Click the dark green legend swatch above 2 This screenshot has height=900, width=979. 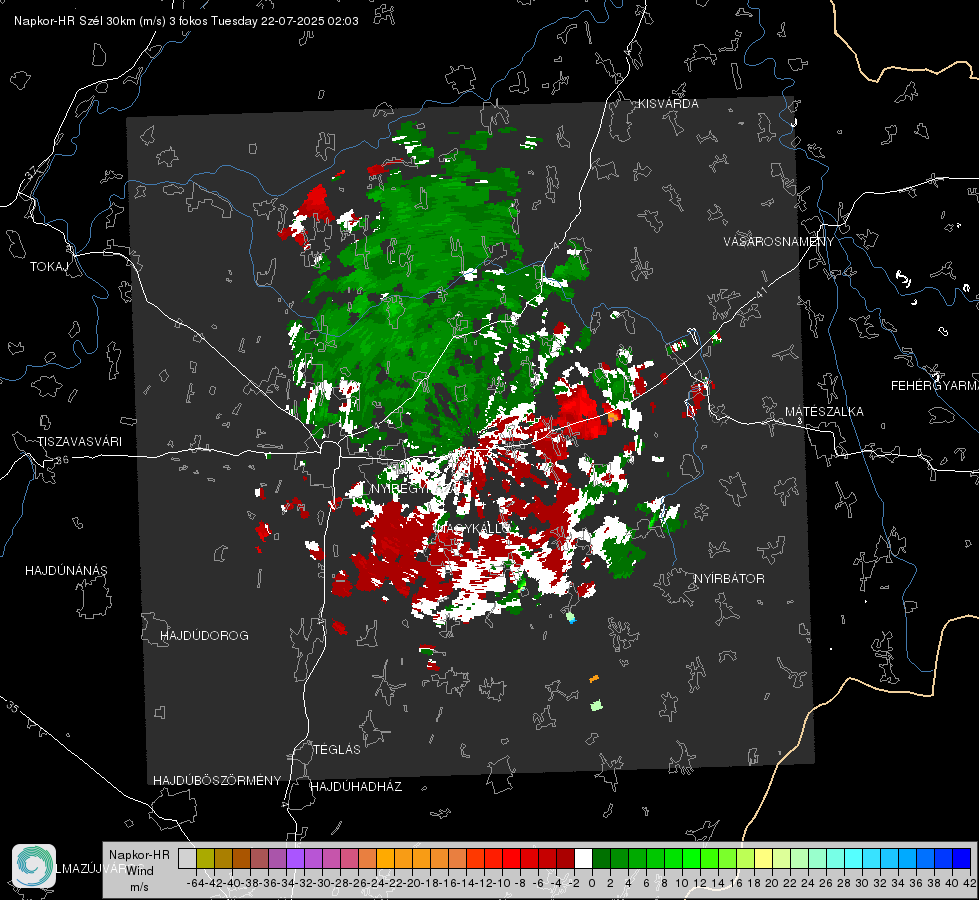click(x=601, y=858)
